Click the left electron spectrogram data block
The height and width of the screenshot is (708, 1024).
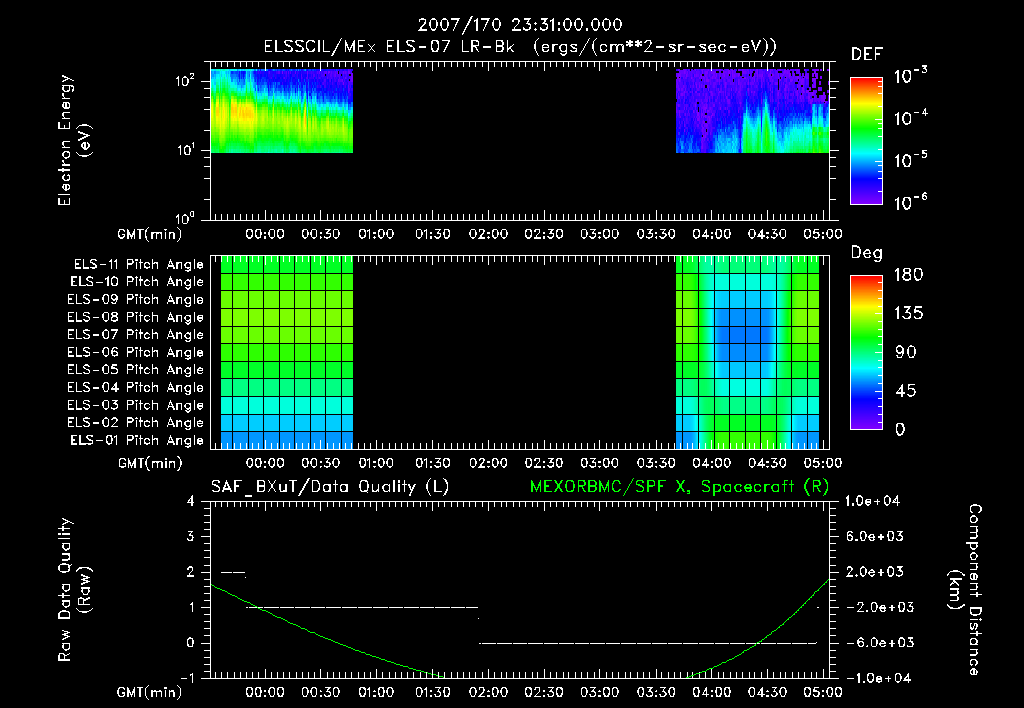pos(281,111)
